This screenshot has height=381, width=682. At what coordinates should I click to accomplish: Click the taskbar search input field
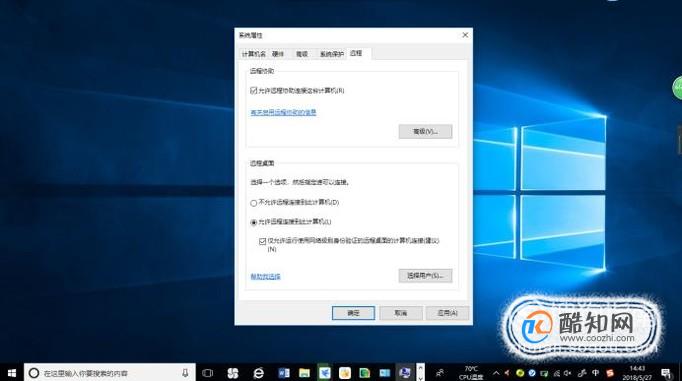coord(110,373)
